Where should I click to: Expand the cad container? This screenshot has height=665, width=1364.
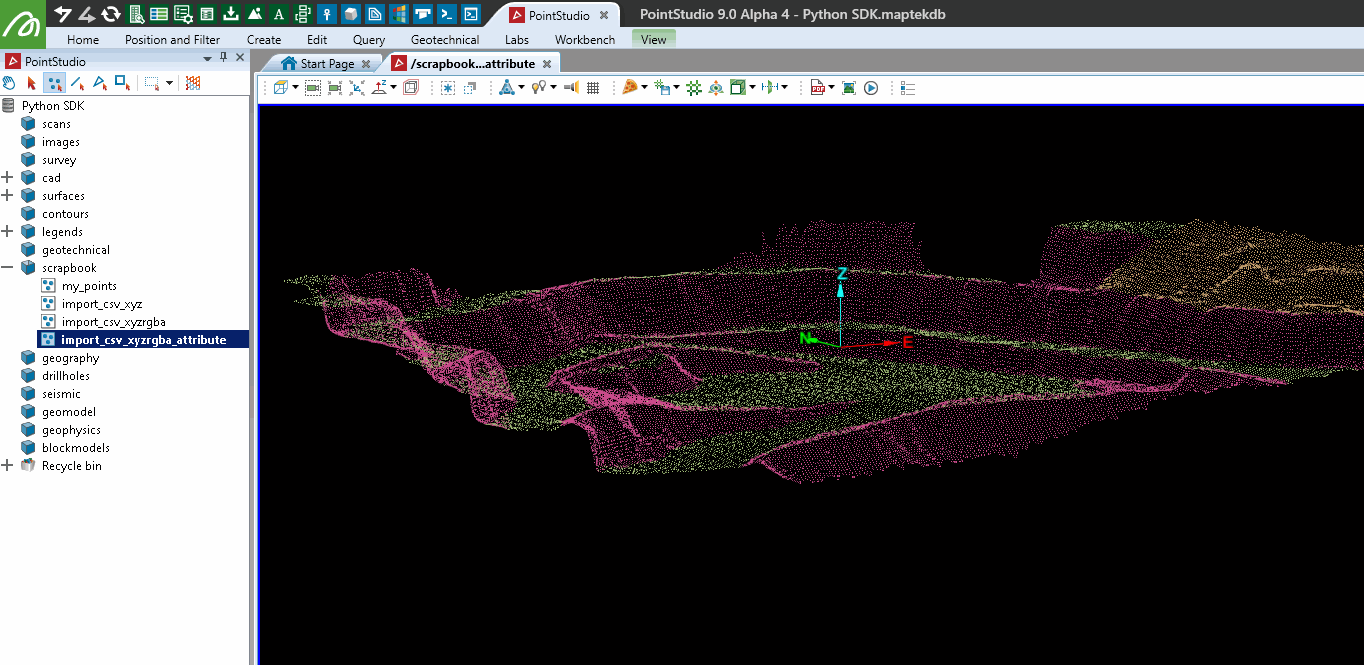coord(8,178)
